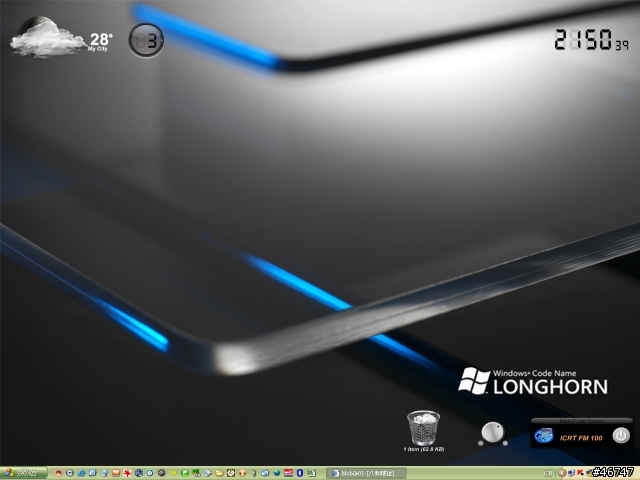Viewport: 640px width, 480px height.
Task: Click the yellow W quick launch icon
Action: [x=173, y=473]
